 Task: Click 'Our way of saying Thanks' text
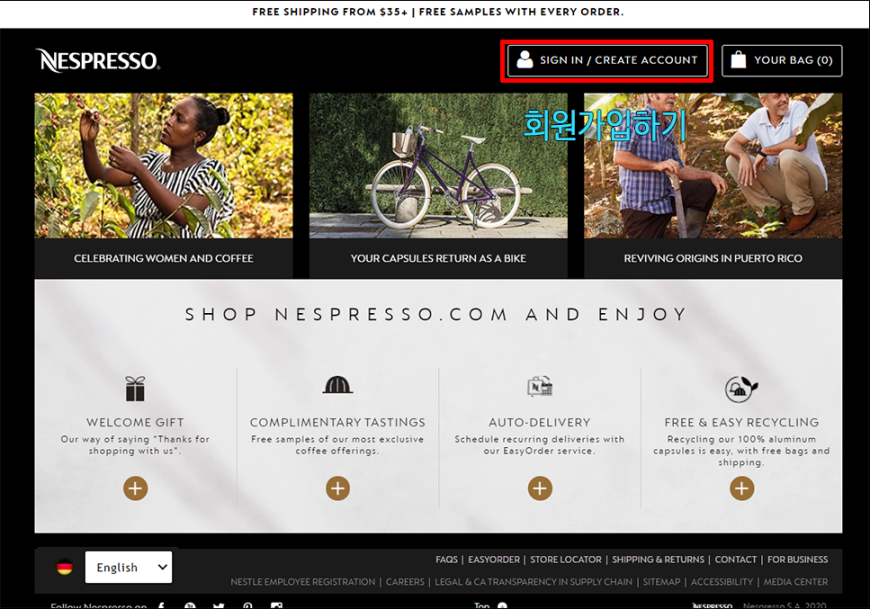(135, 445)
